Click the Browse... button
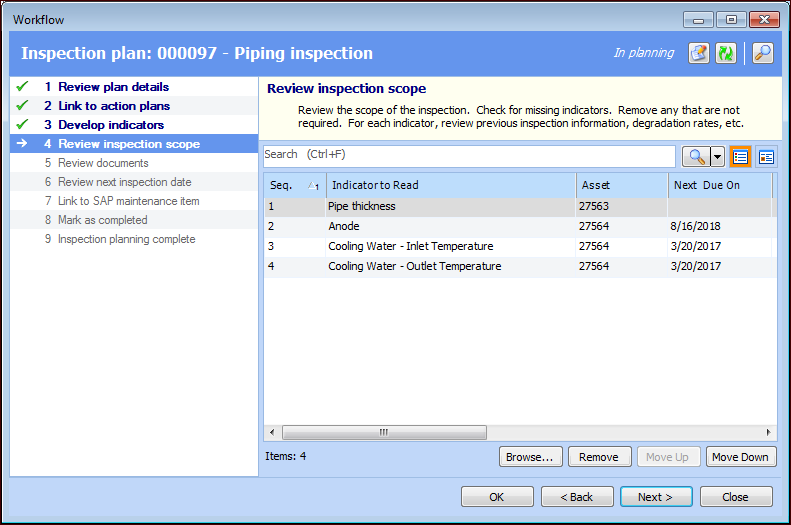This screenshot has width=791, height=525. [530, 457]
